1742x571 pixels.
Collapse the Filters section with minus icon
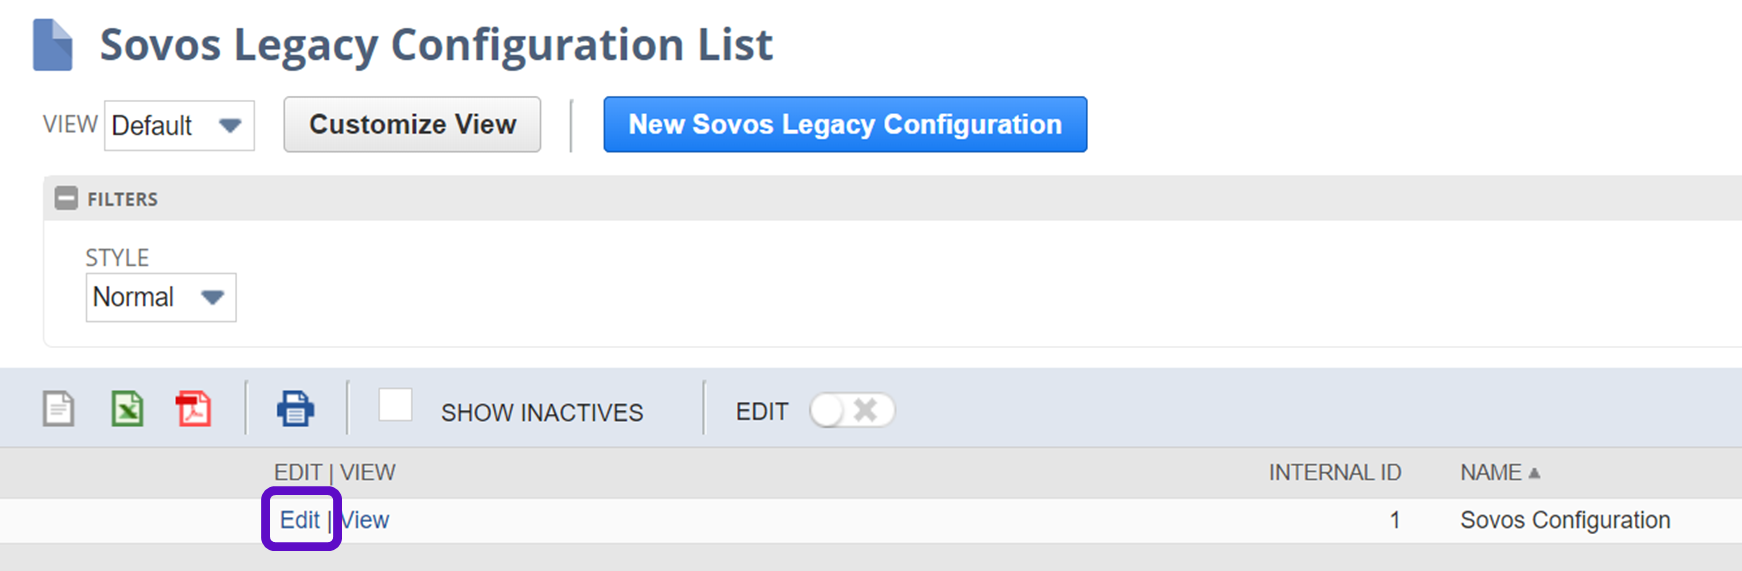pyautogui.click(x=66, y=198)
